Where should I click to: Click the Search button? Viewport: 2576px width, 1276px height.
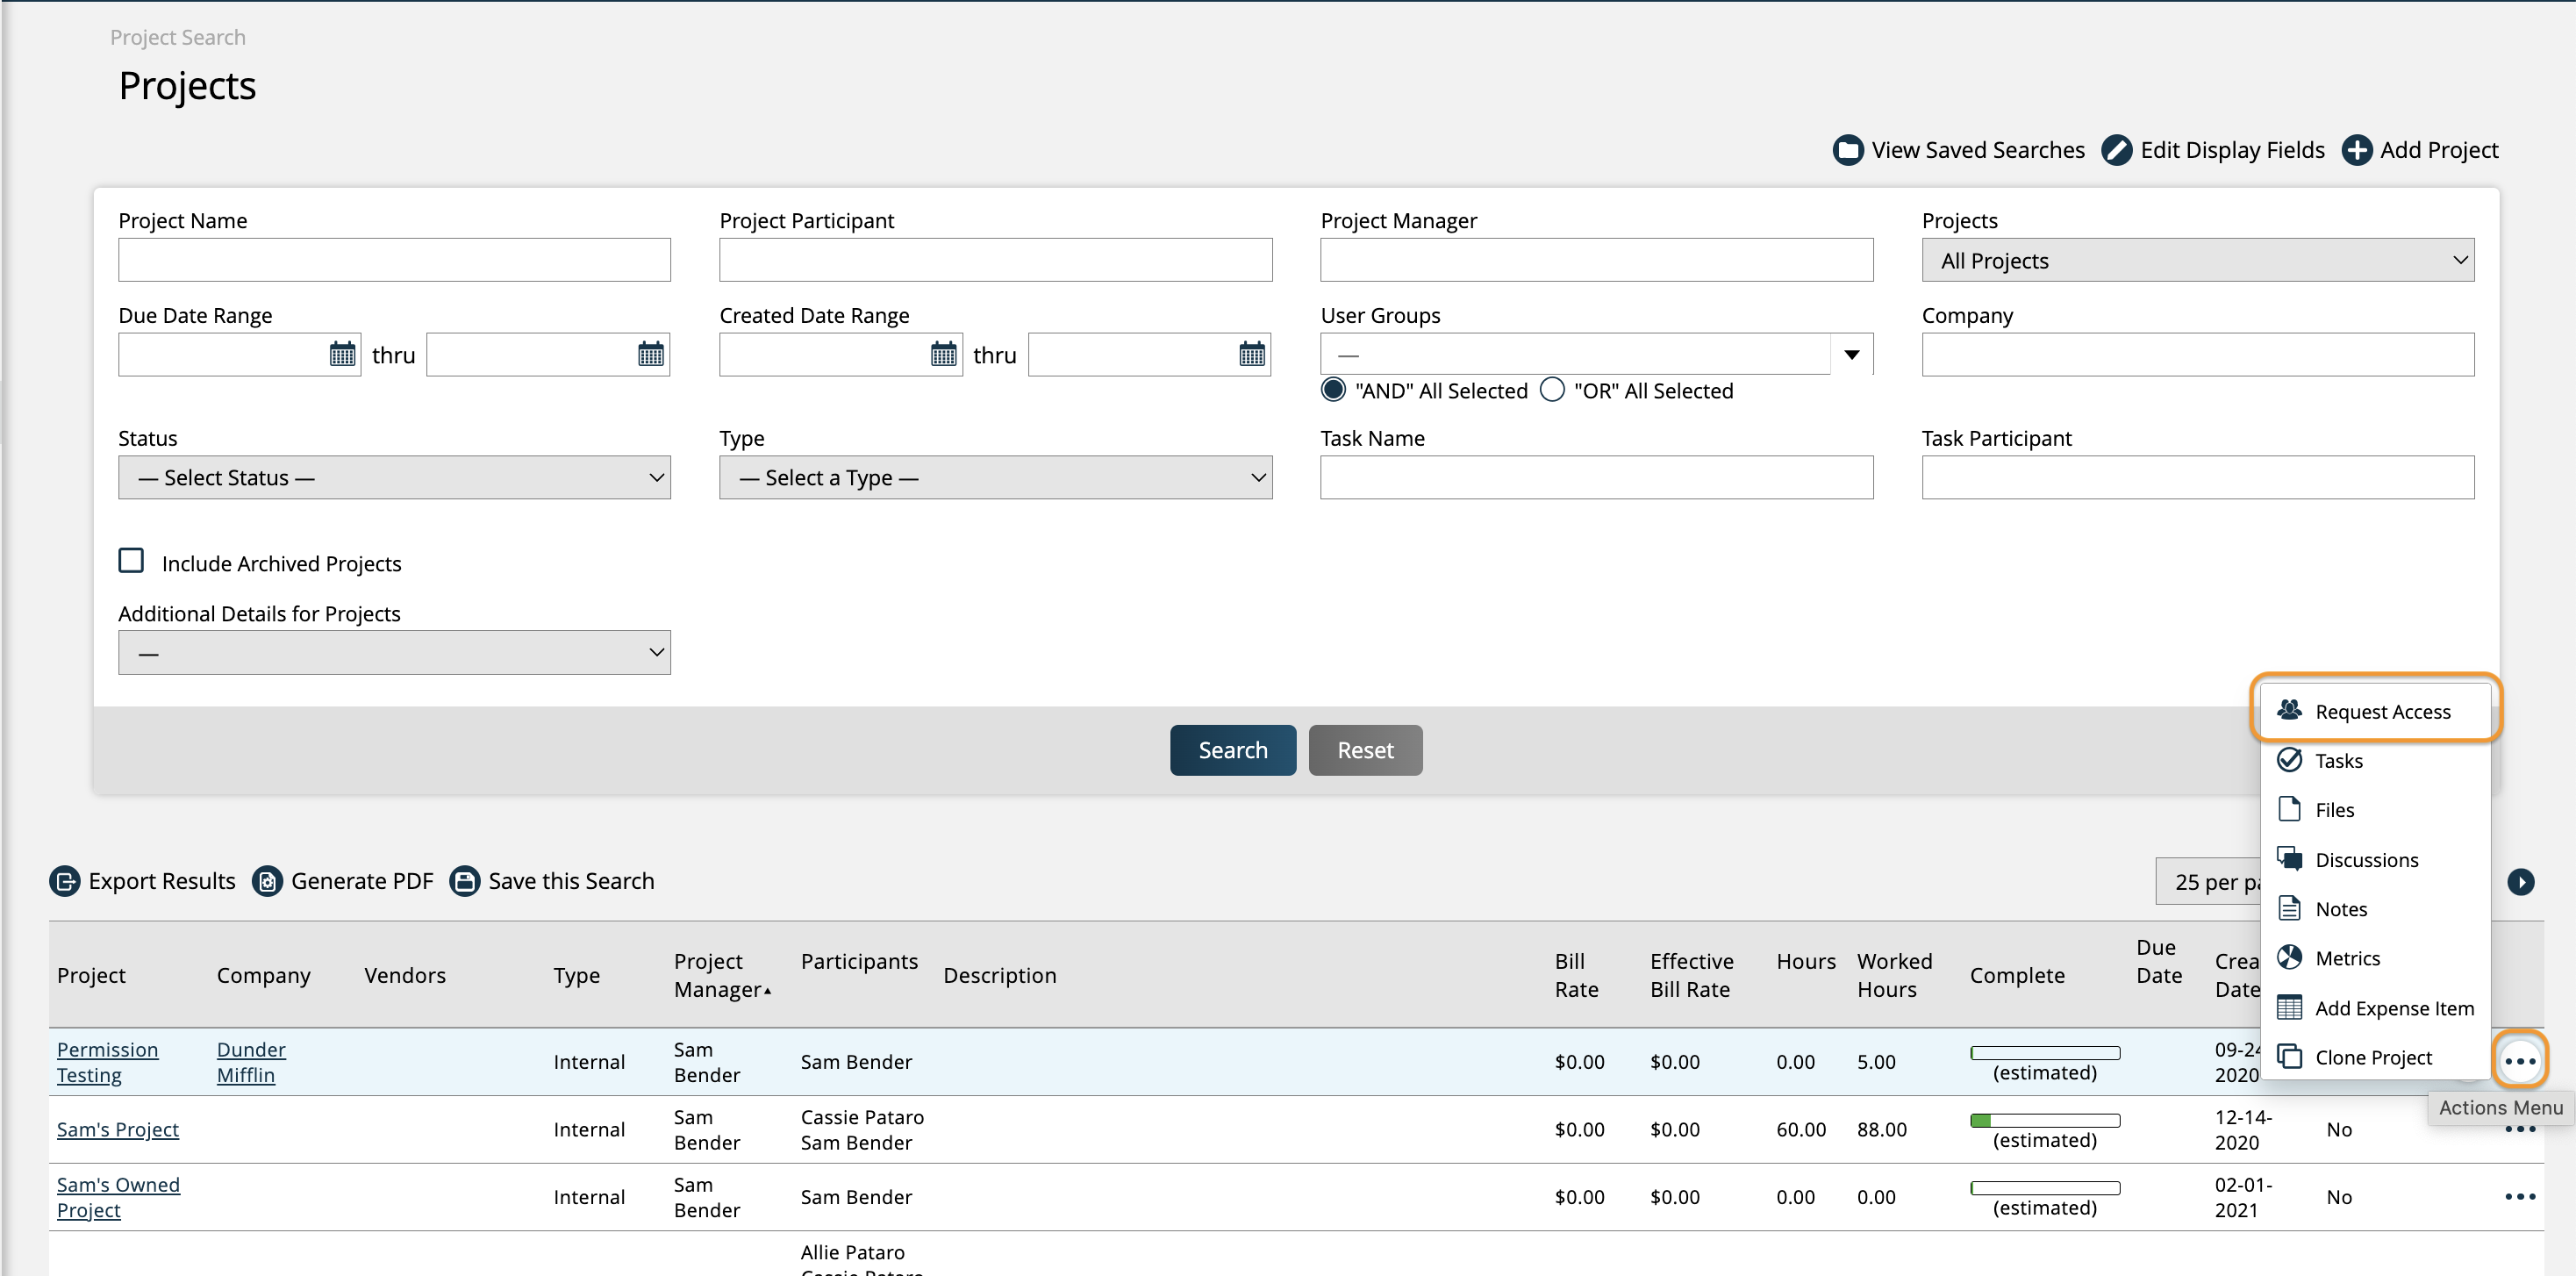[1234, 749]
